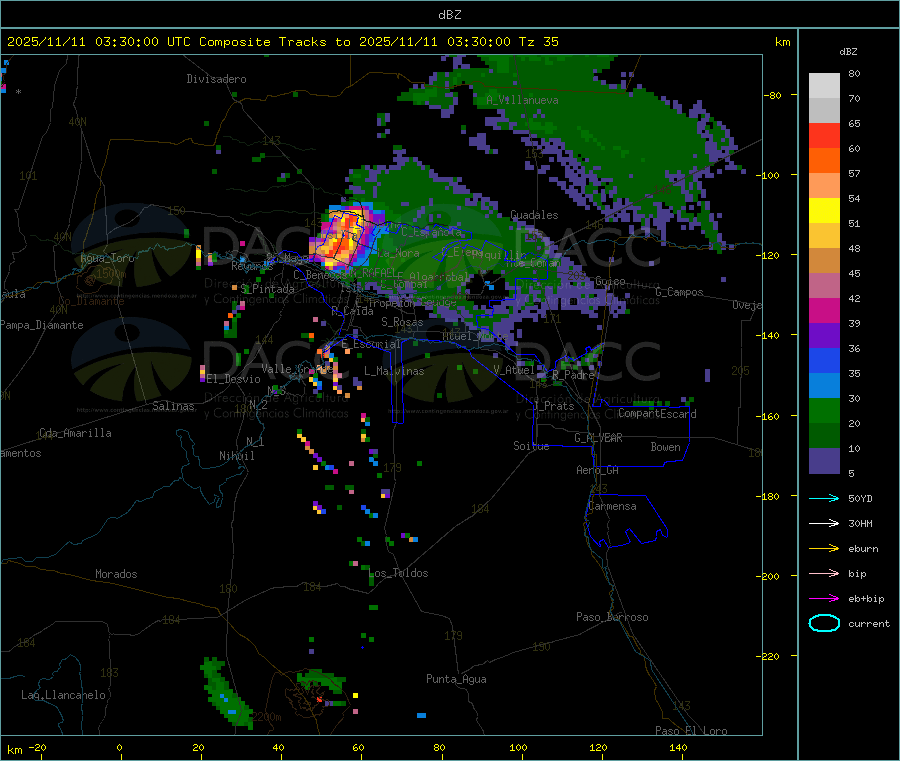Select the purple swatch between 39 and 36
Image resolution: width=900 pixels, height=761 pixels.
pyautogui.click(x=824, y=336)
